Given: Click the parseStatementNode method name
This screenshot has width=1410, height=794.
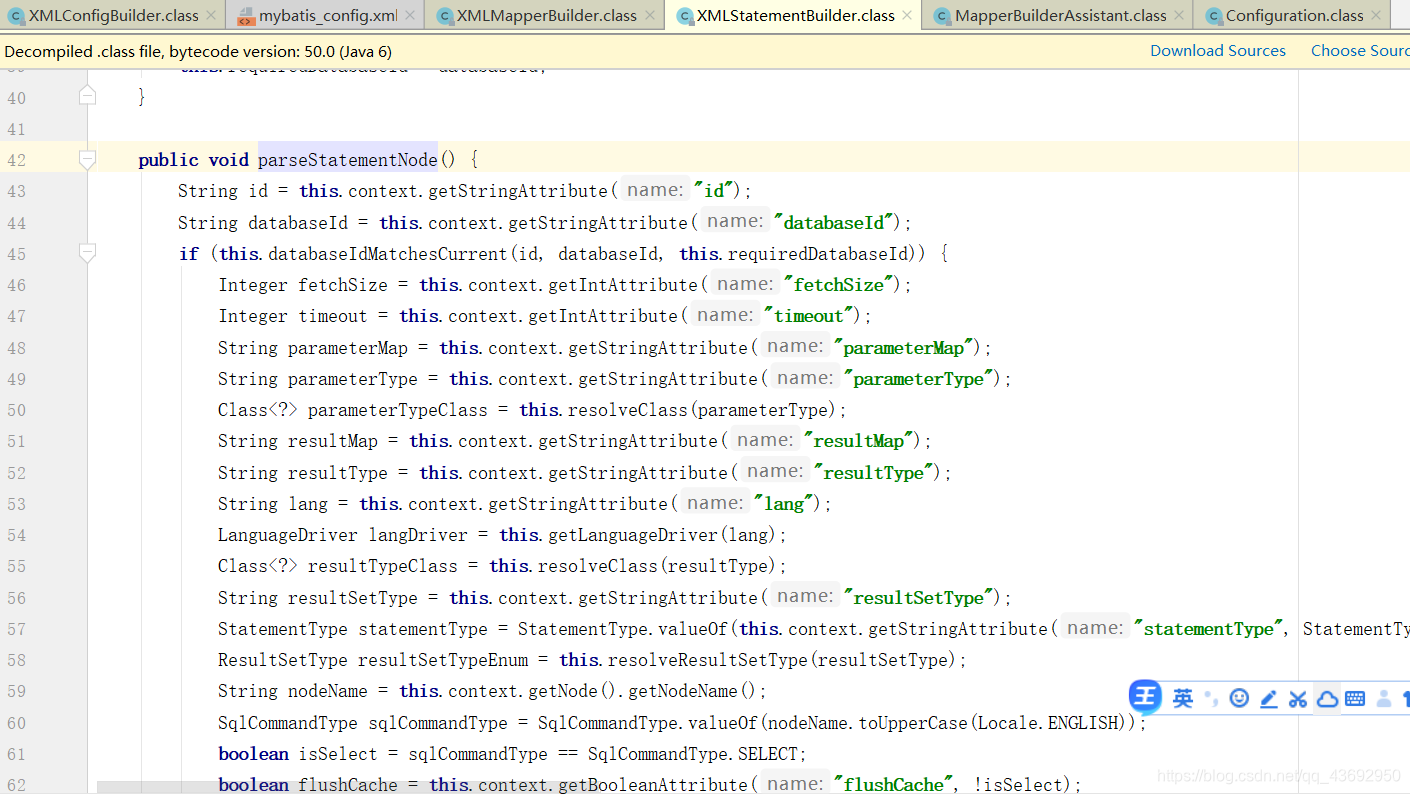Looking at the screenshot, I should point(348,160).
